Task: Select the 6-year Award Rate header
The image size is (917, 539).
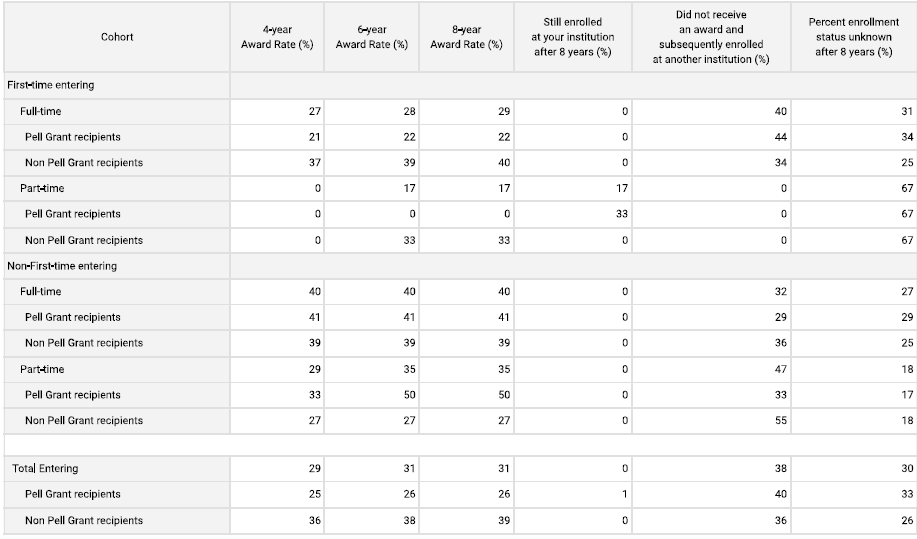Action: coord(372,37)
